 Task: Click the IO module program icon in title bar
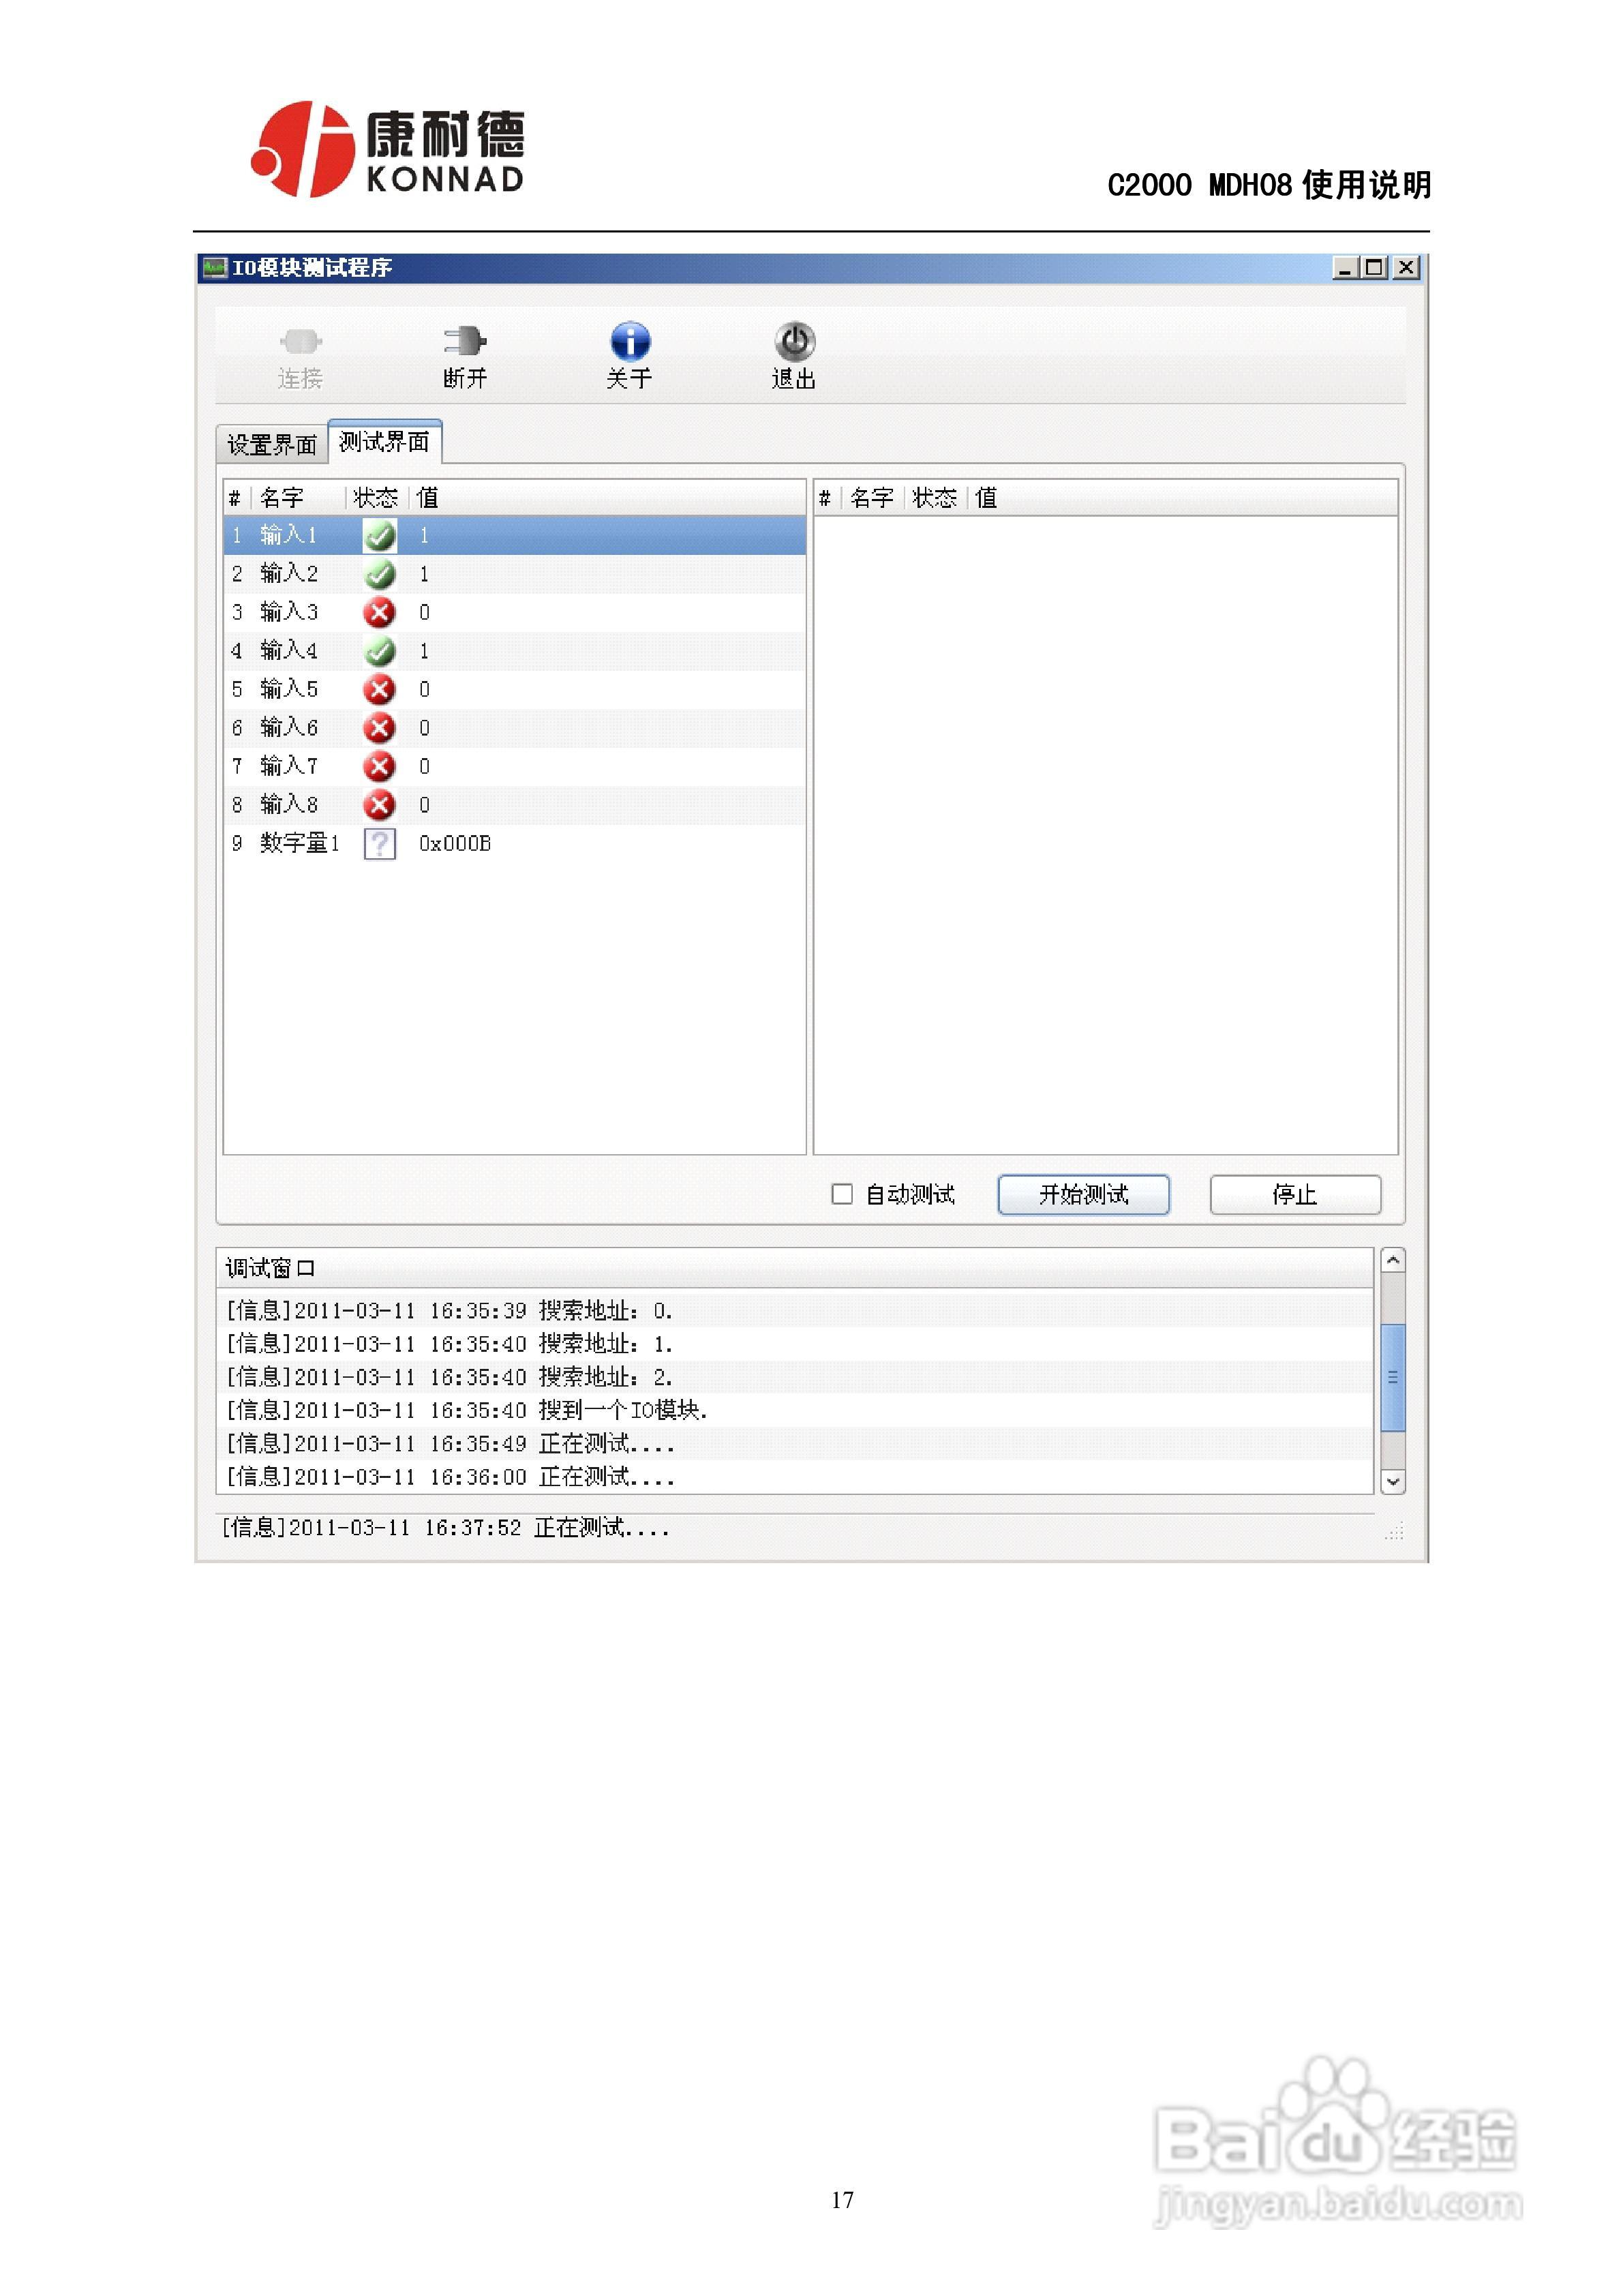point(214,268)
